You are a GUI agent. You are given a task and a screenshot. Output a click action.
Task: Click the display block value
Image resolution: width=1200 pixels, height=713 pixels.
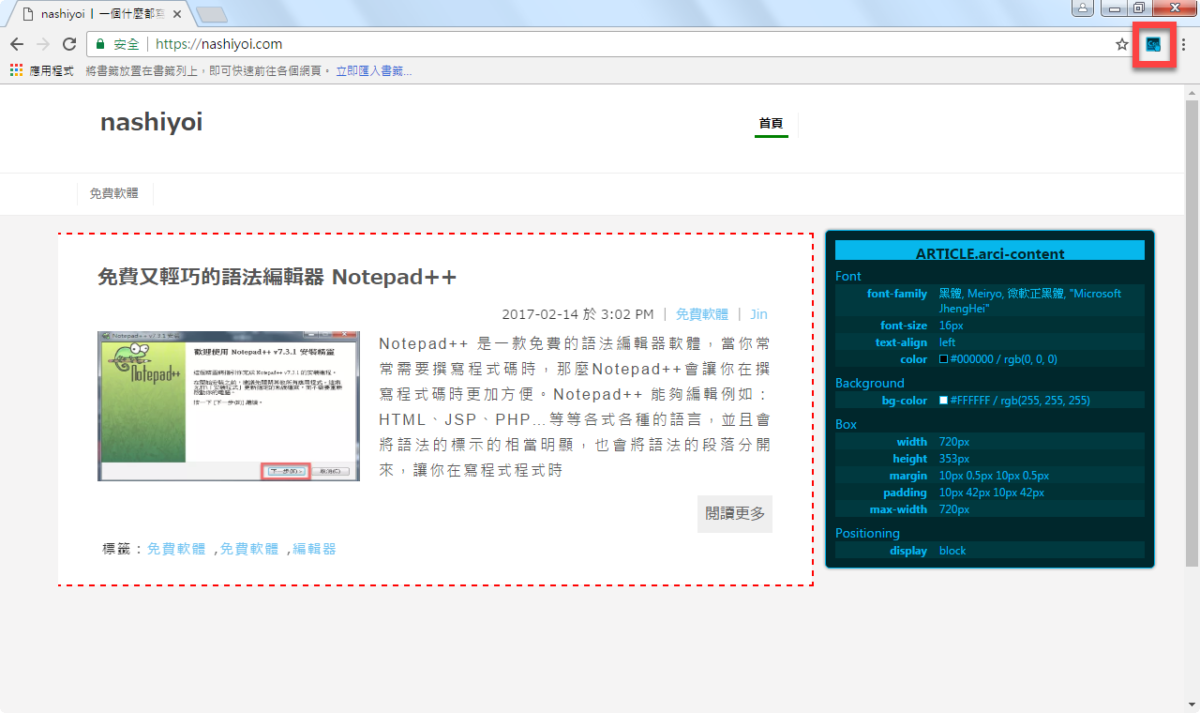coord(953,551)
